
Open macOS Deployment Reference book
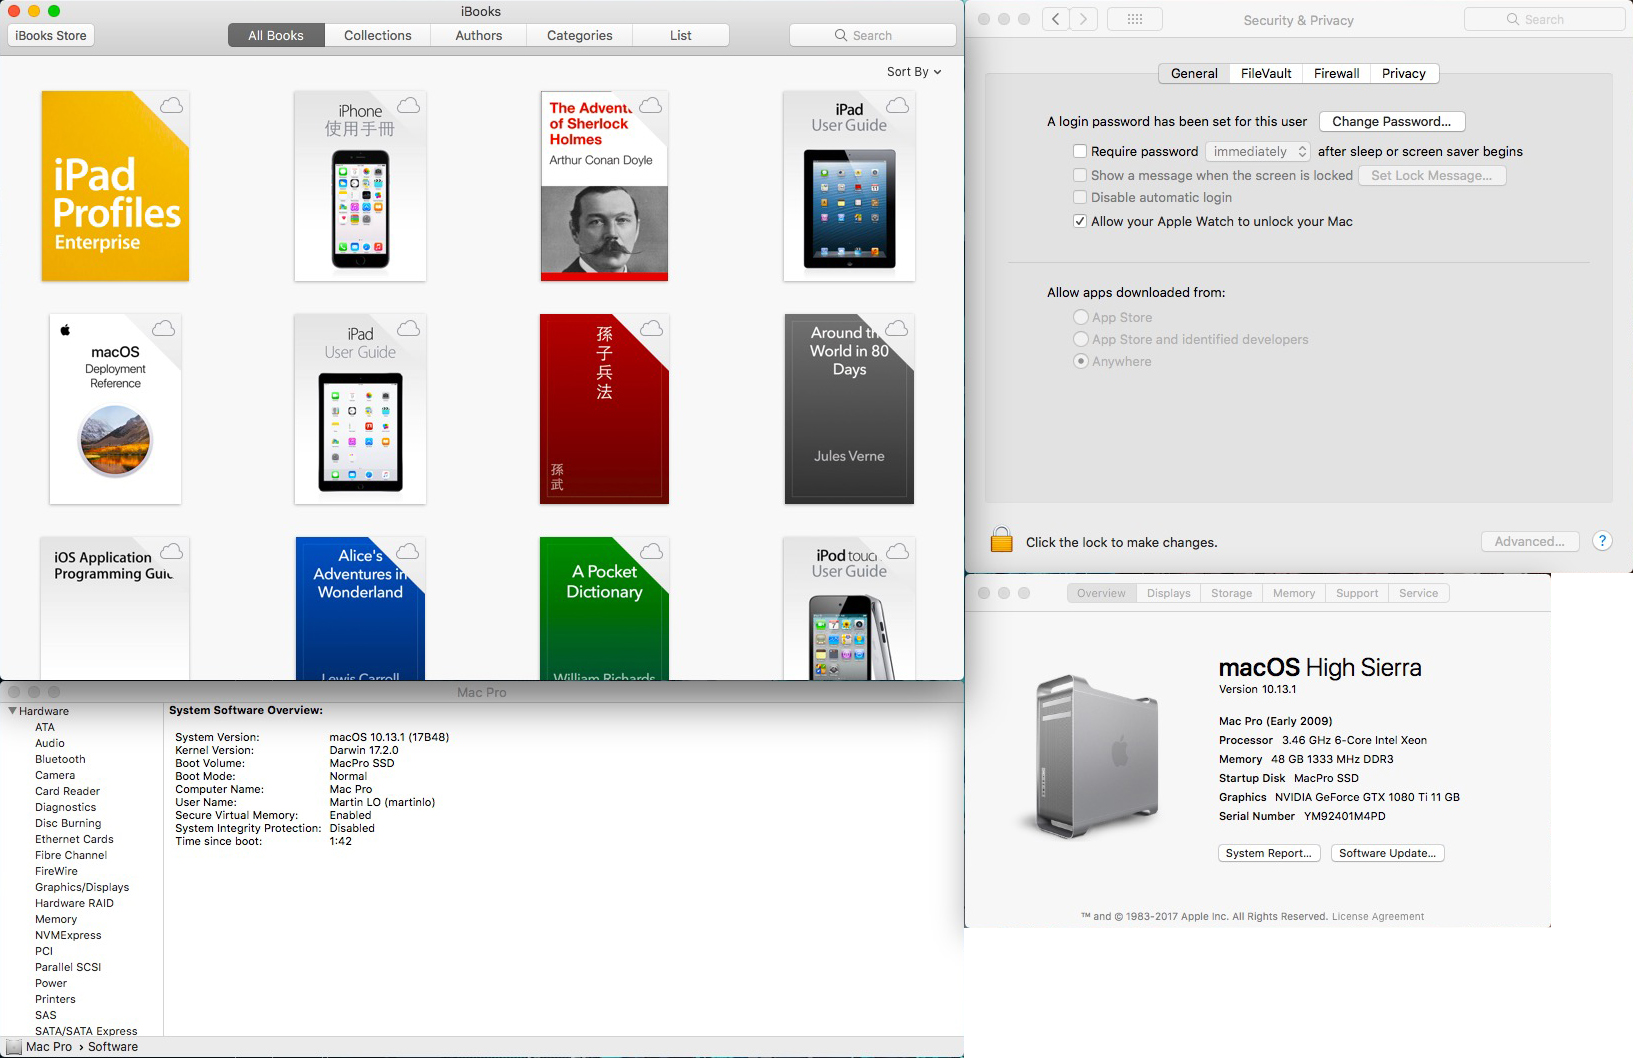pyautogui.click(x=115, y=409)
